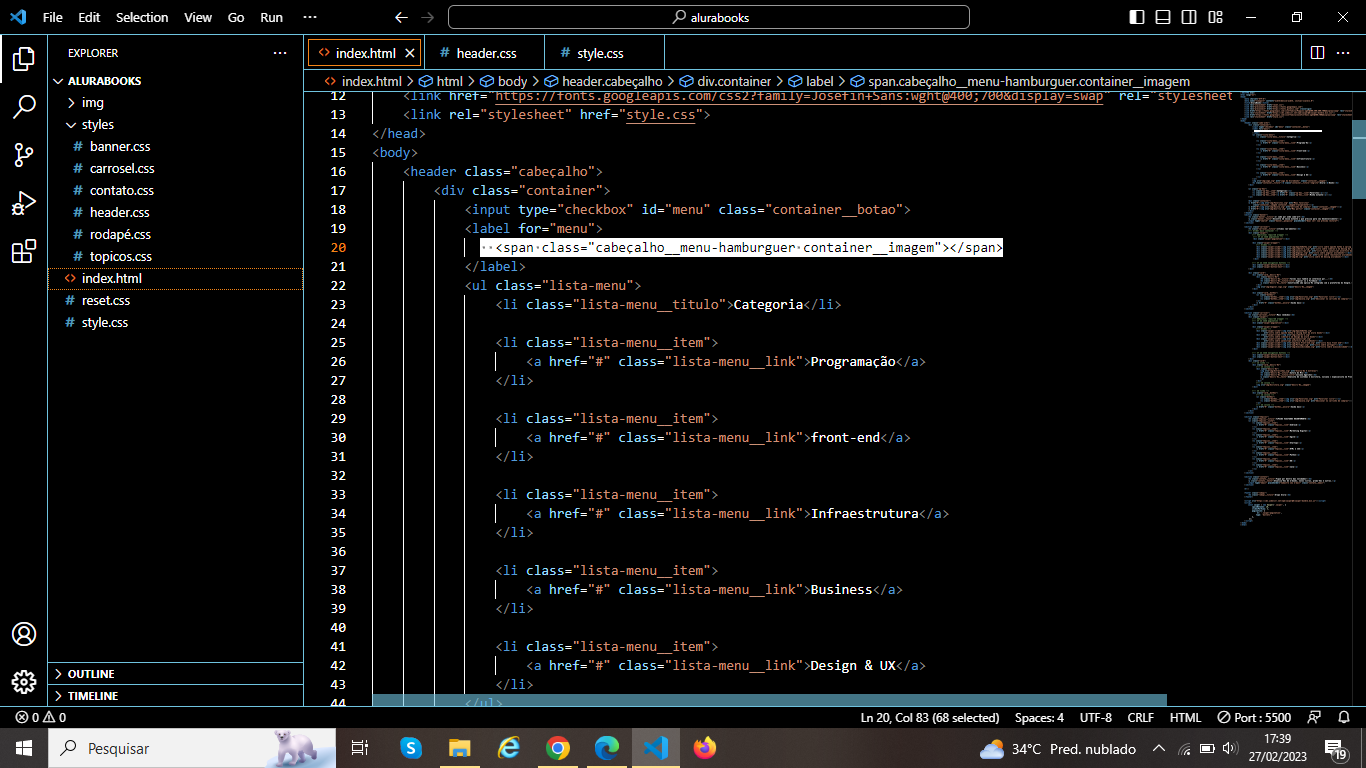Open Skype from the taskbar
1366x768 pixels.
coord(411,748)
